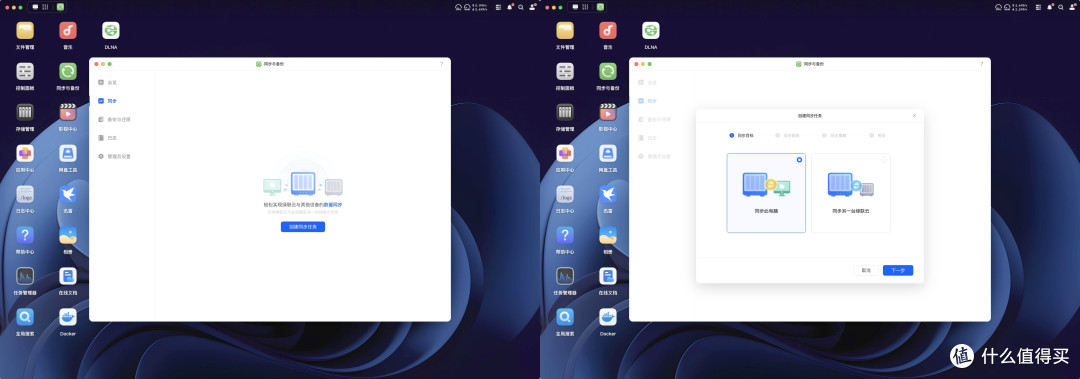
Task: Click notification bell in right screenshot top bar
Action: point(1050,7)
